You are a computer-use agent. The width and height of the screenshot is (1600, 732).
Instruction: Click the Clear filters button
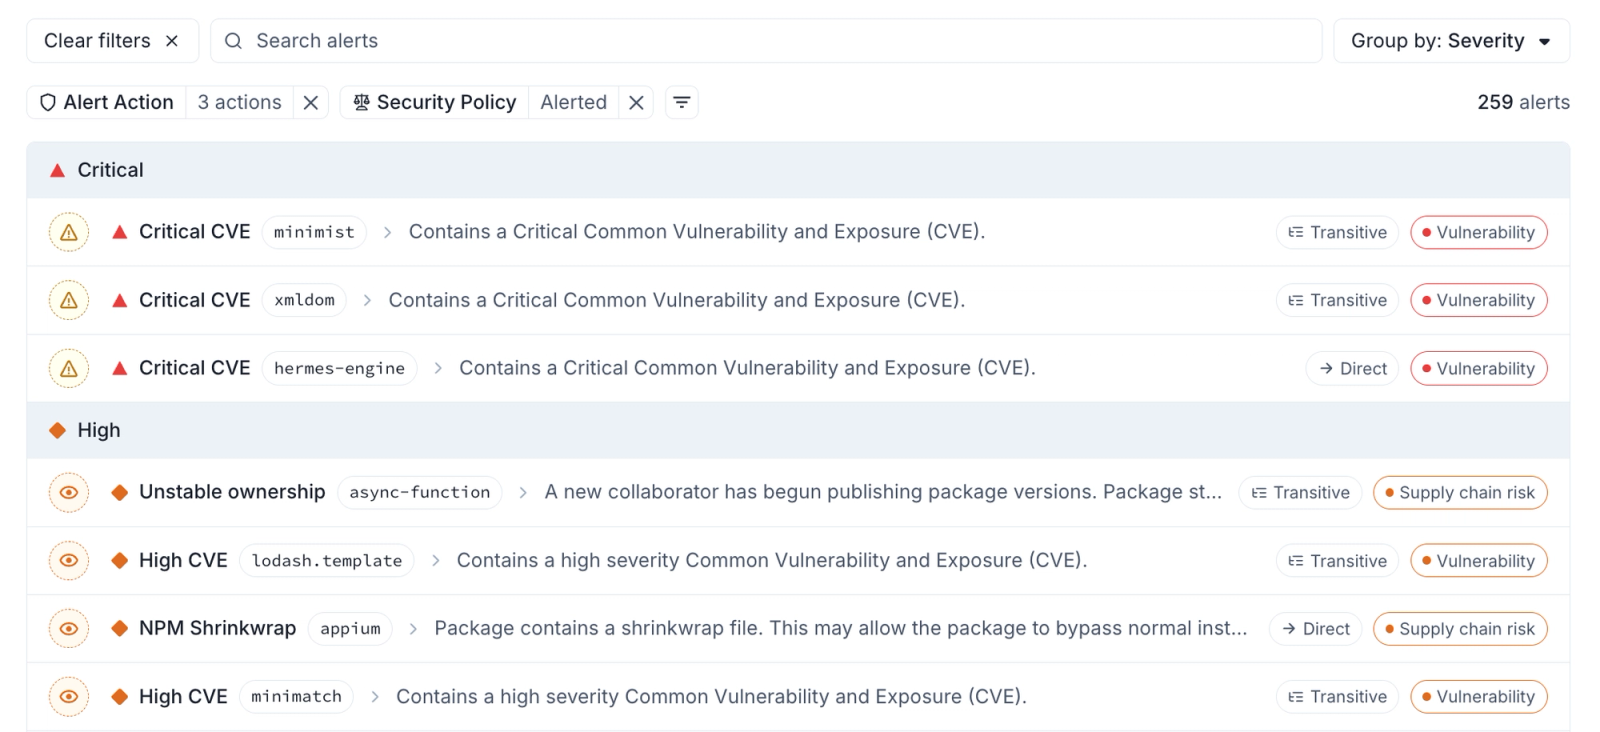(112, 41)
